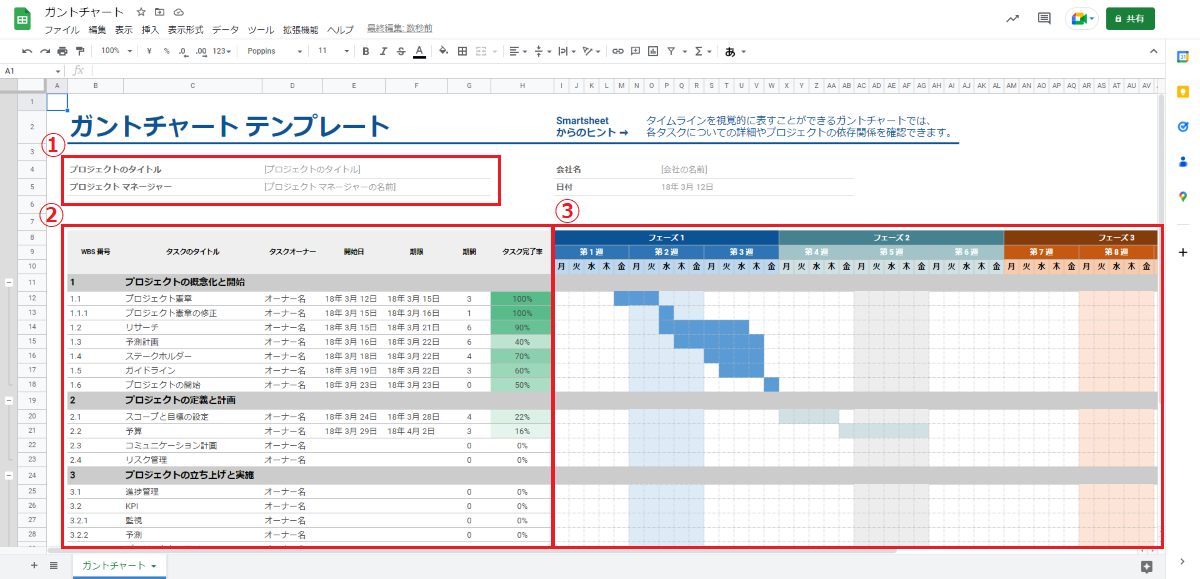Print the spreadsheet using the printer icon
Viewport: 1200px width, 579px height.
pyautogui.click(x=62, y=50)
